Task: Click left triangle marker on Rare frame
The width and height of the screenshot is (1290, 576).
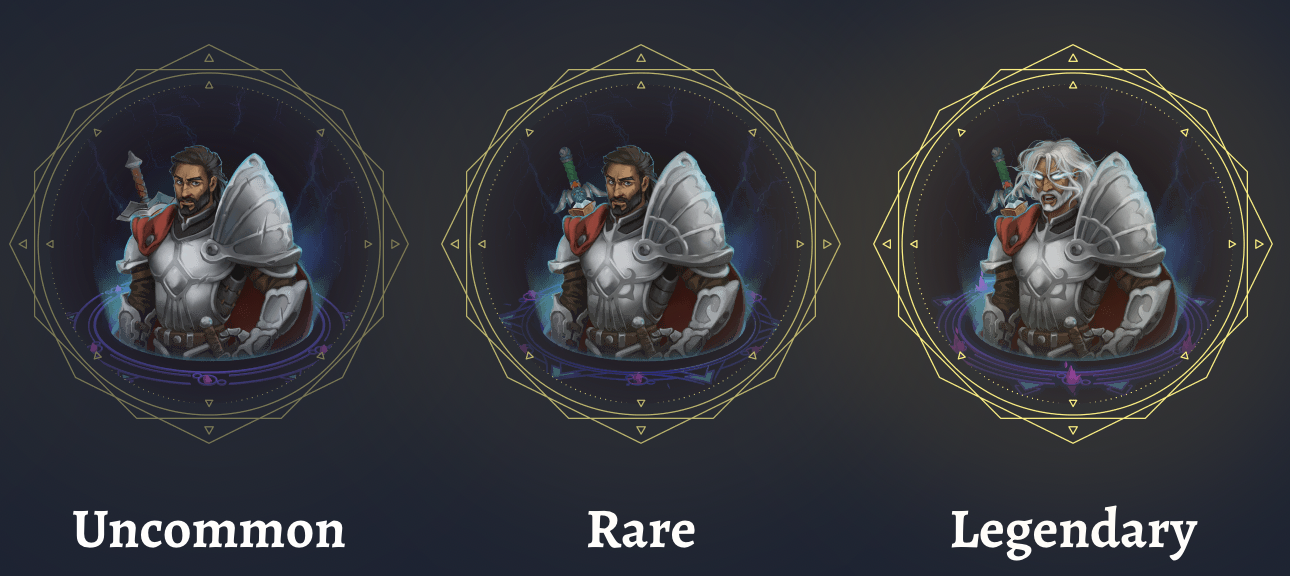Action: [454, 243]
